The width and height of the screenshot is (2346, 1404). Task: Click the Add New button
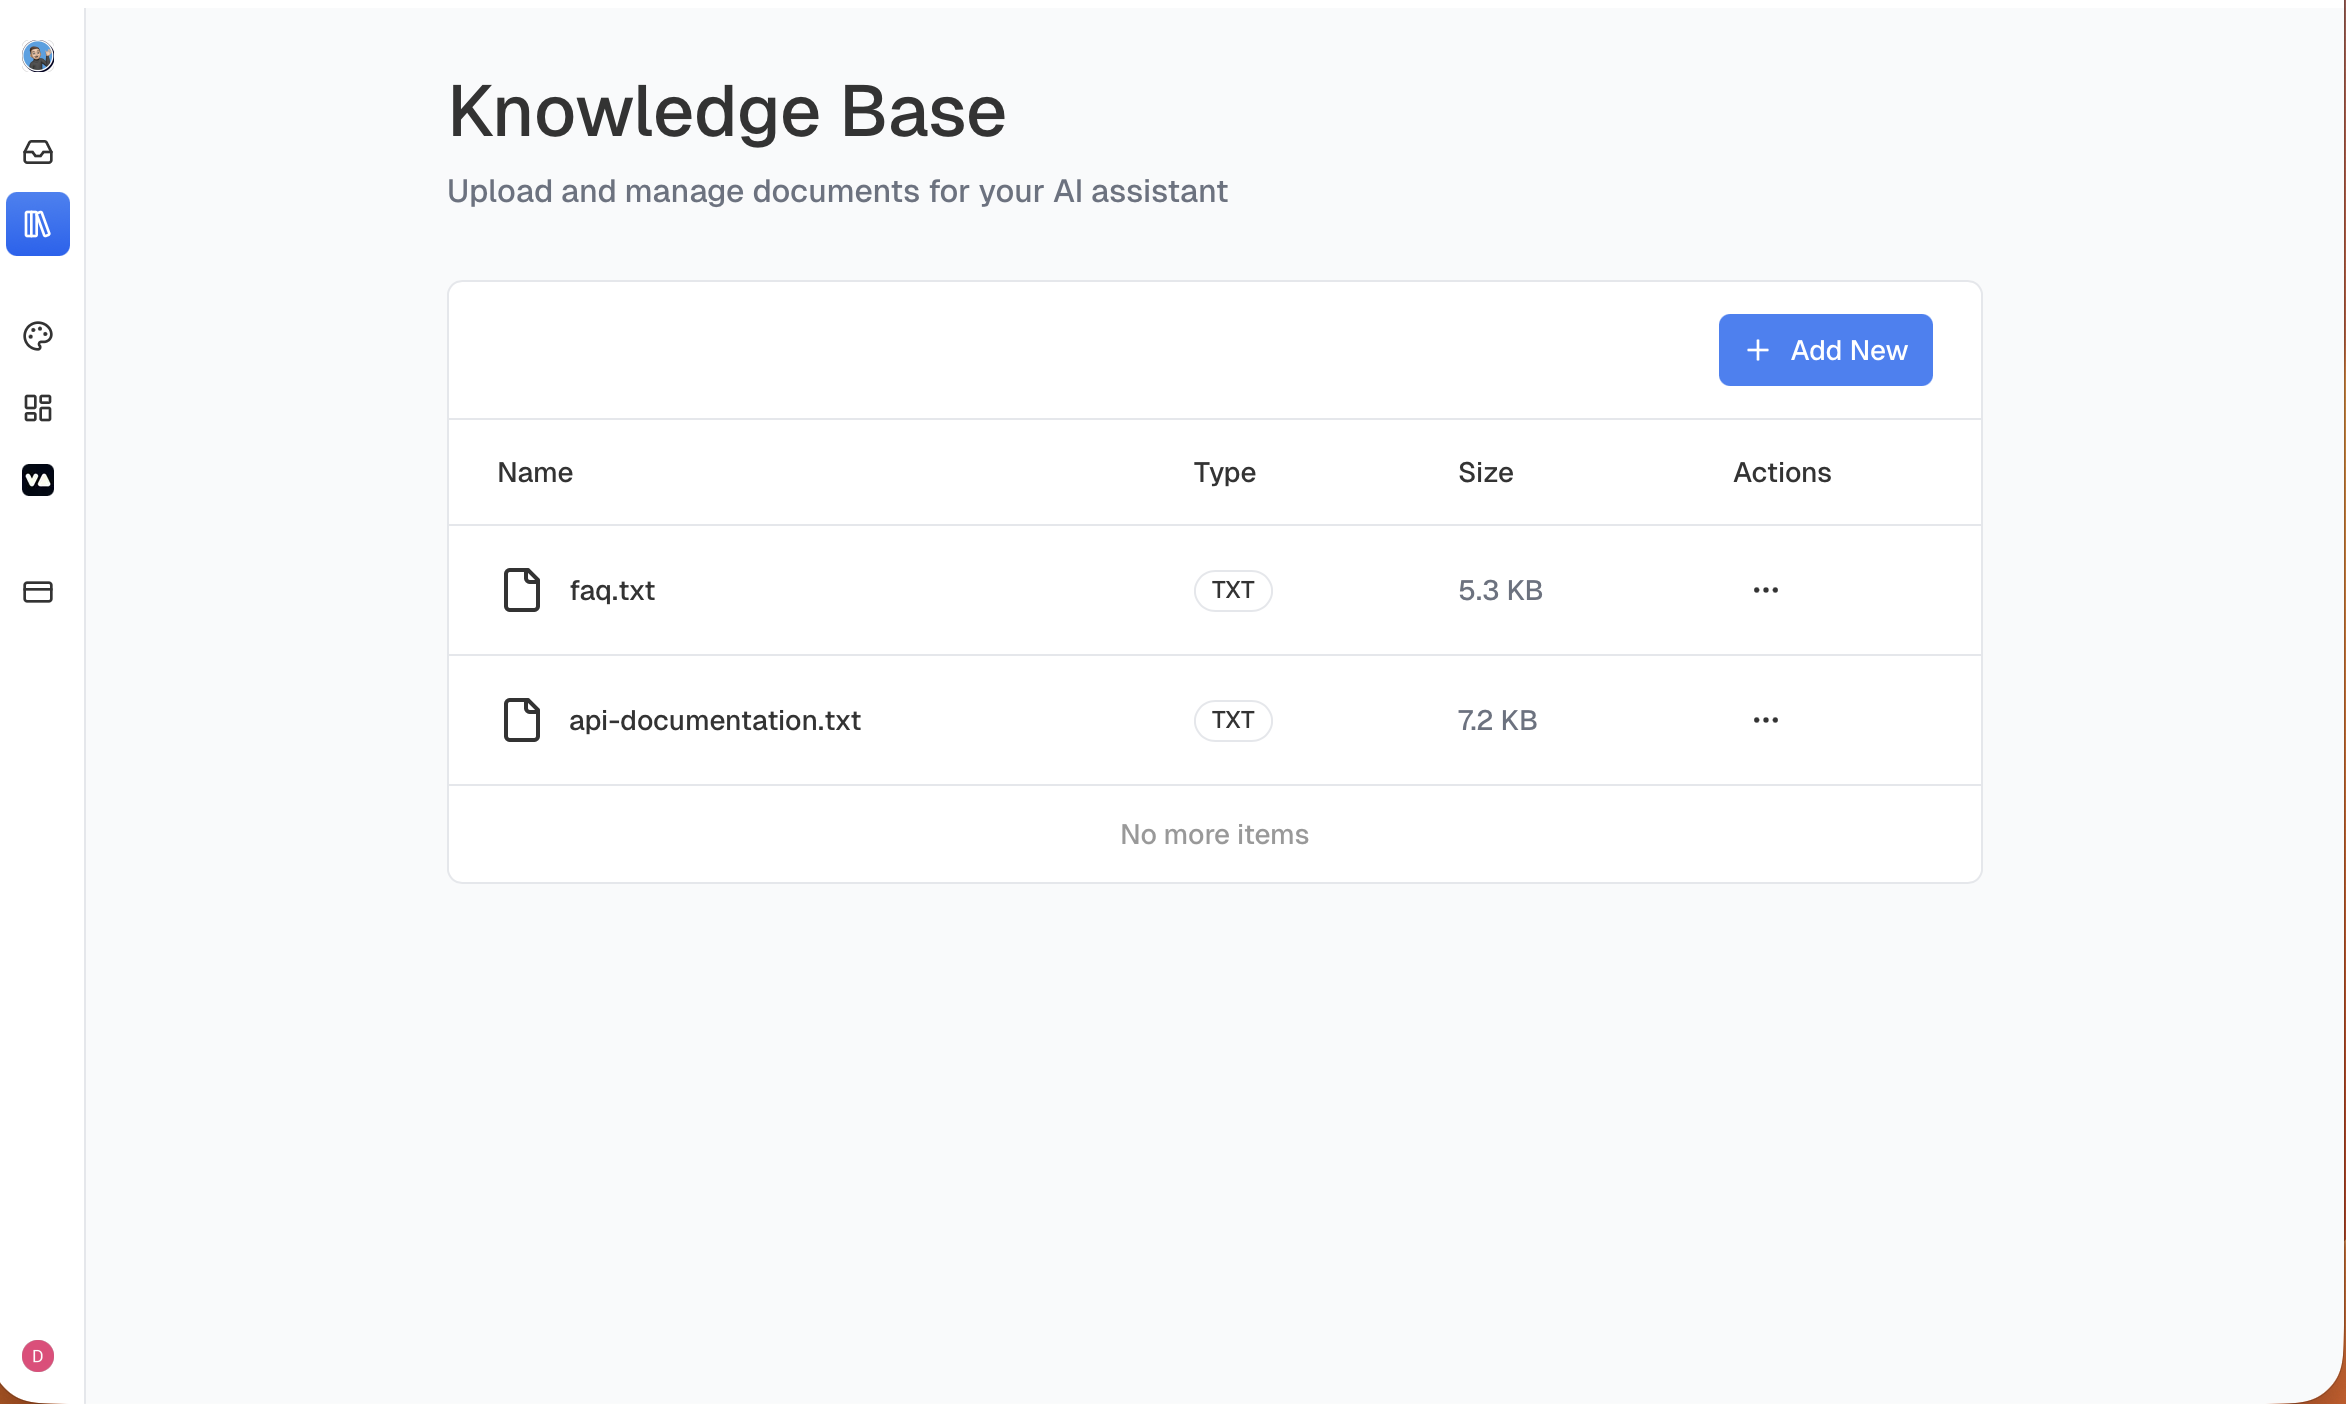1825,350
